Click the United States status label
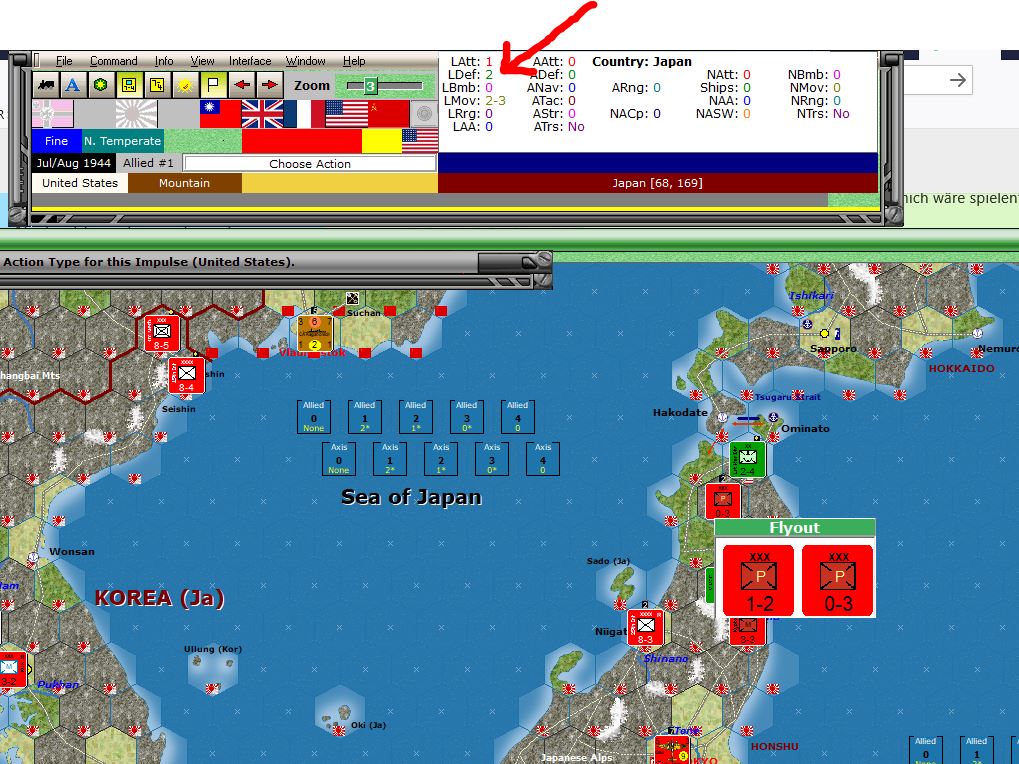Image resolution: width=1019 pixels, height=764 pixels. (x=80, y=183)
